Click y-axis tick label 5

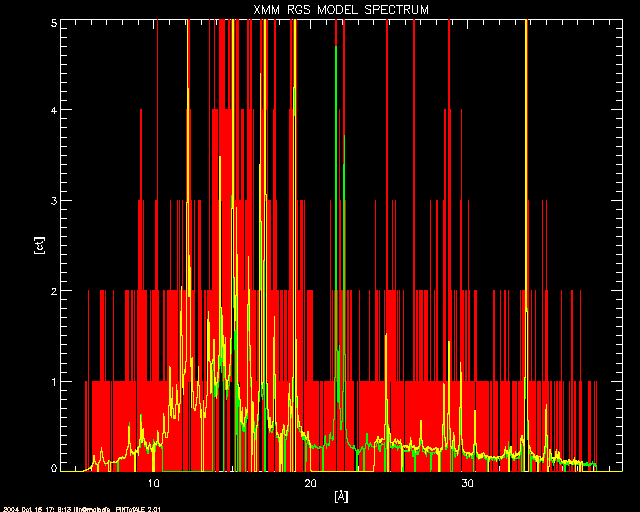tap(53, 22)
